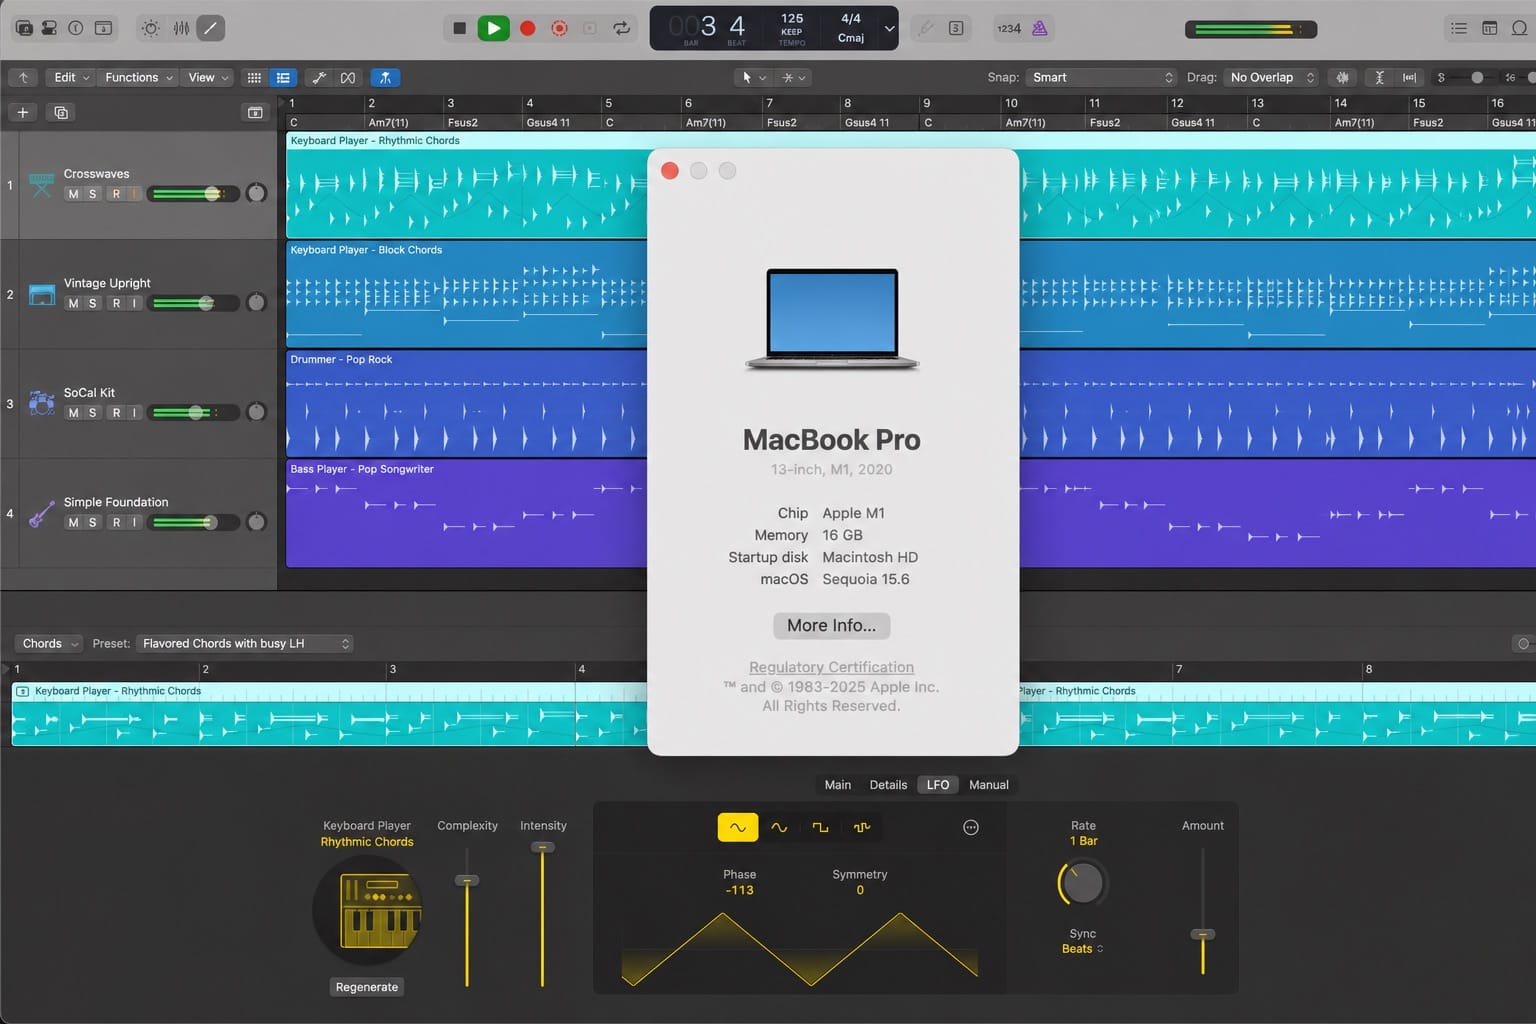
Task: Open the pointer tool dropdown
Action: [x=754, y=77]
